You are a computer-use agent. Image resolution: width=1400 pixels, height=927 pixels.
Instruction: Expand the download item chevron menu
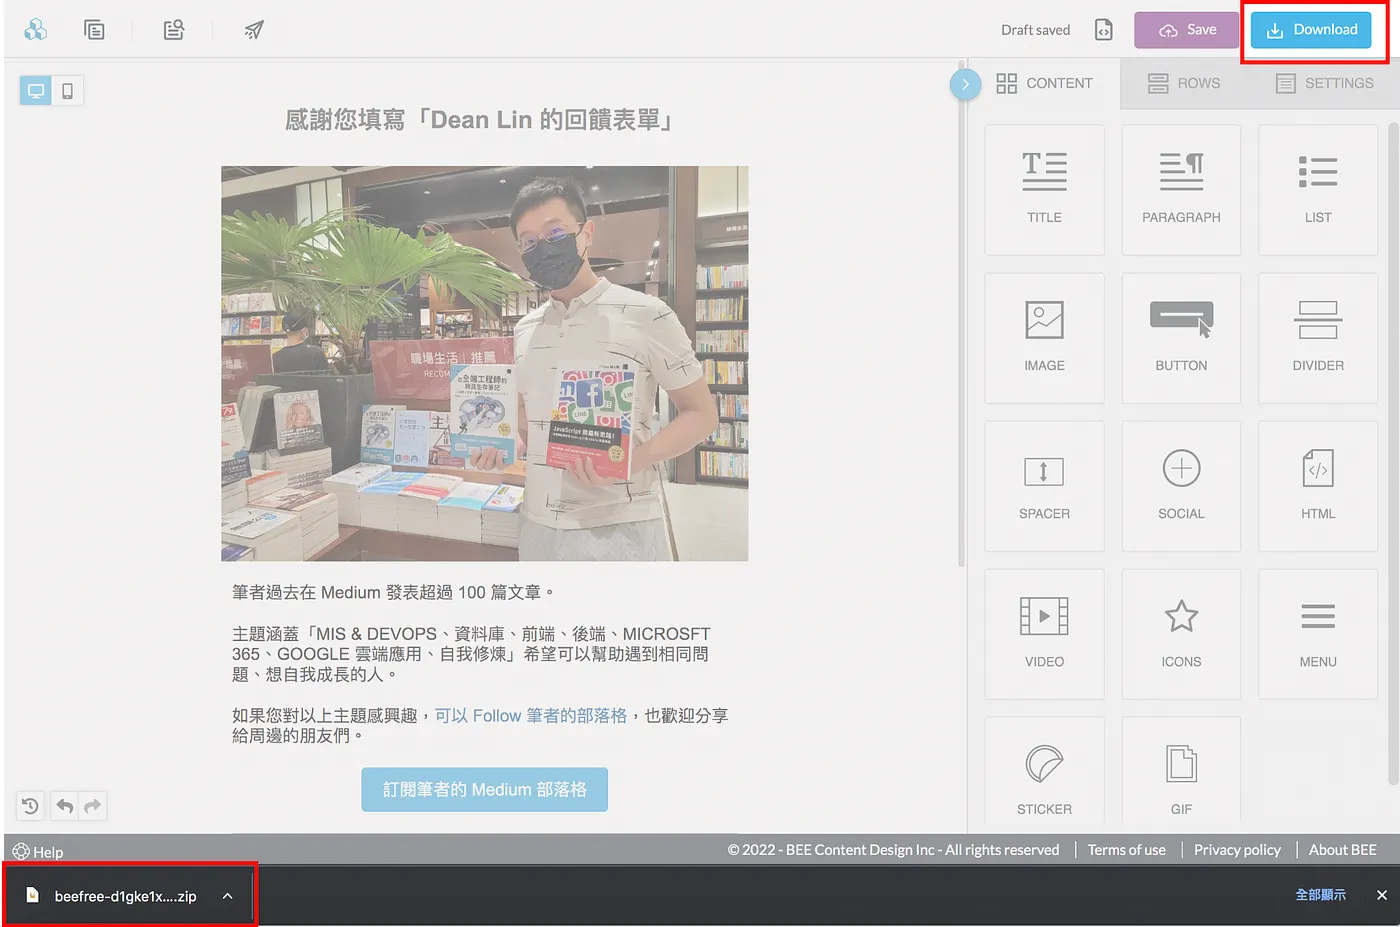pyautogui.click(x=228, y=896)
